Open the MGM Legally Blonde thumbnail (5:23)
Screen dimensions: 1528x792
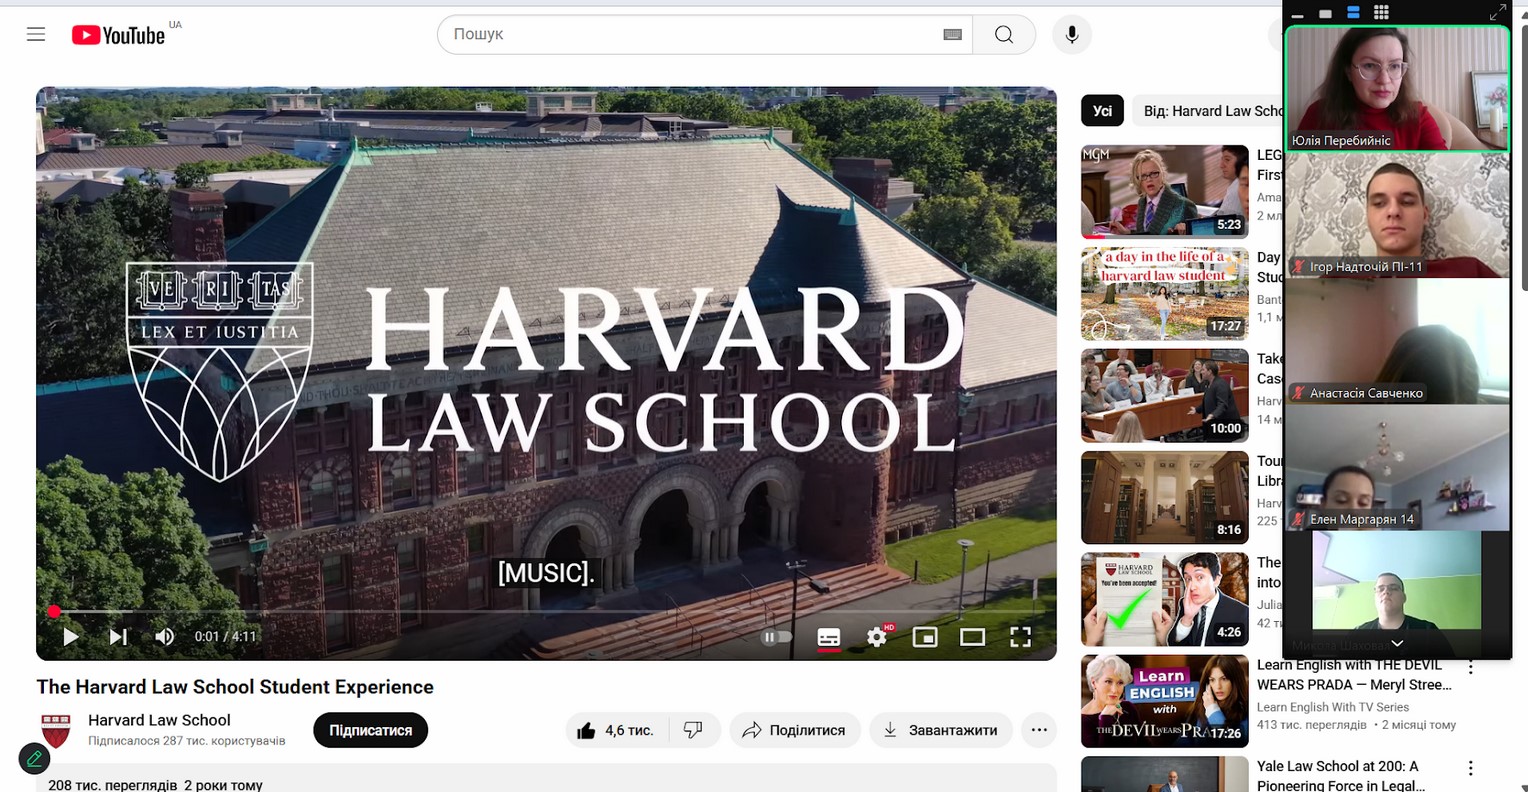1165,192
